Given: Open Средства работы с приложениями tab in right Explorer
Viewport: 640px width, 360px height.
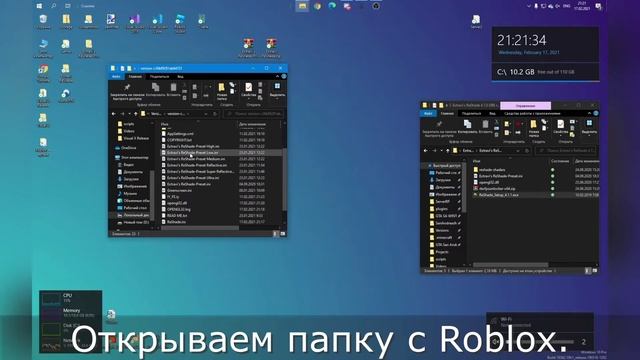Looking at the screenshot, I should click(532, 113).
